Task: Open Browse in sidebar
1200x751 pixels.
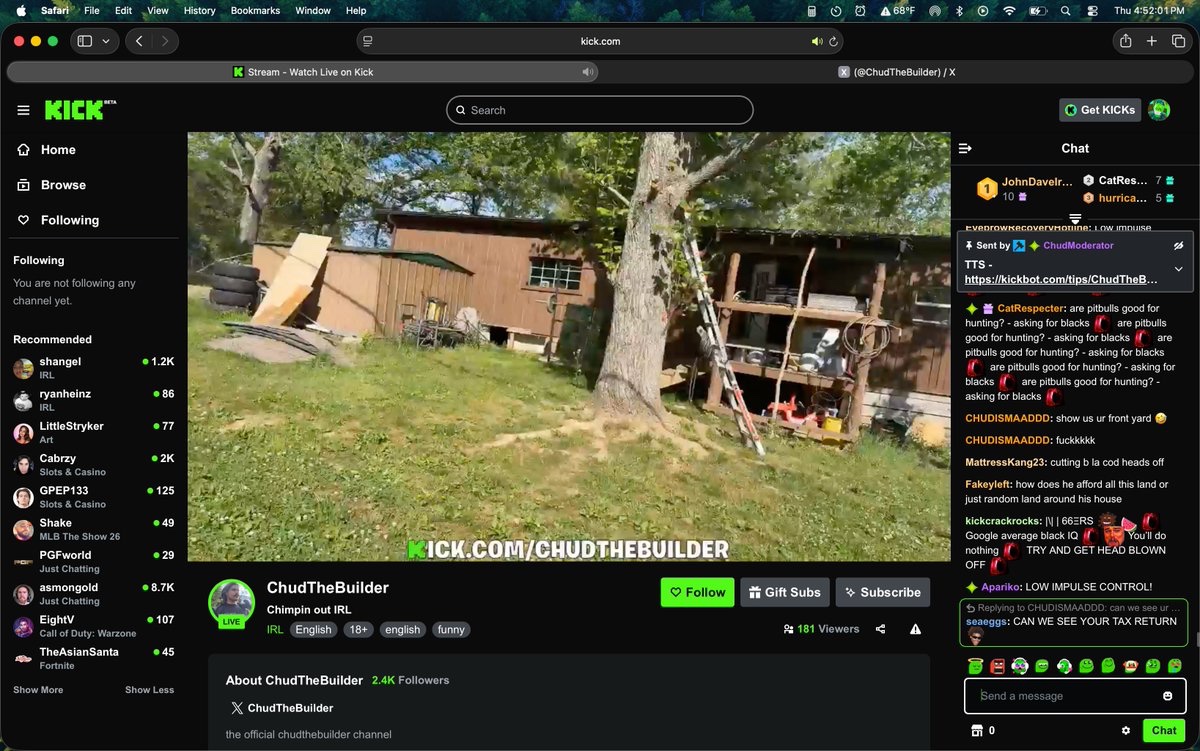Action: tap(63, 185)
